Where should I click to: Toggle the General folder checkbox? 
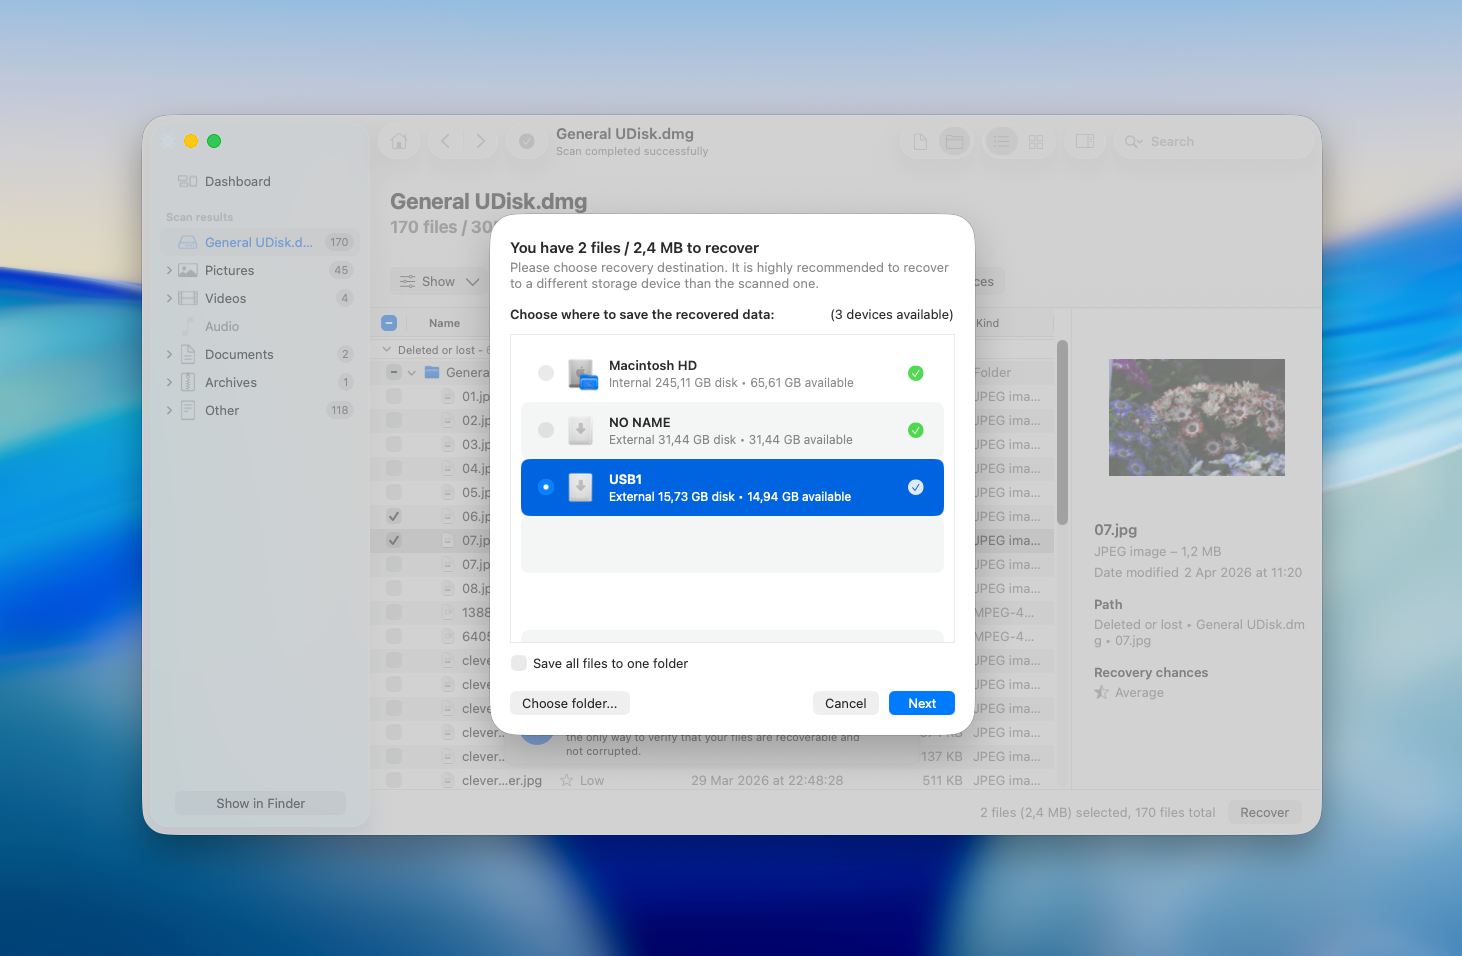394,372
